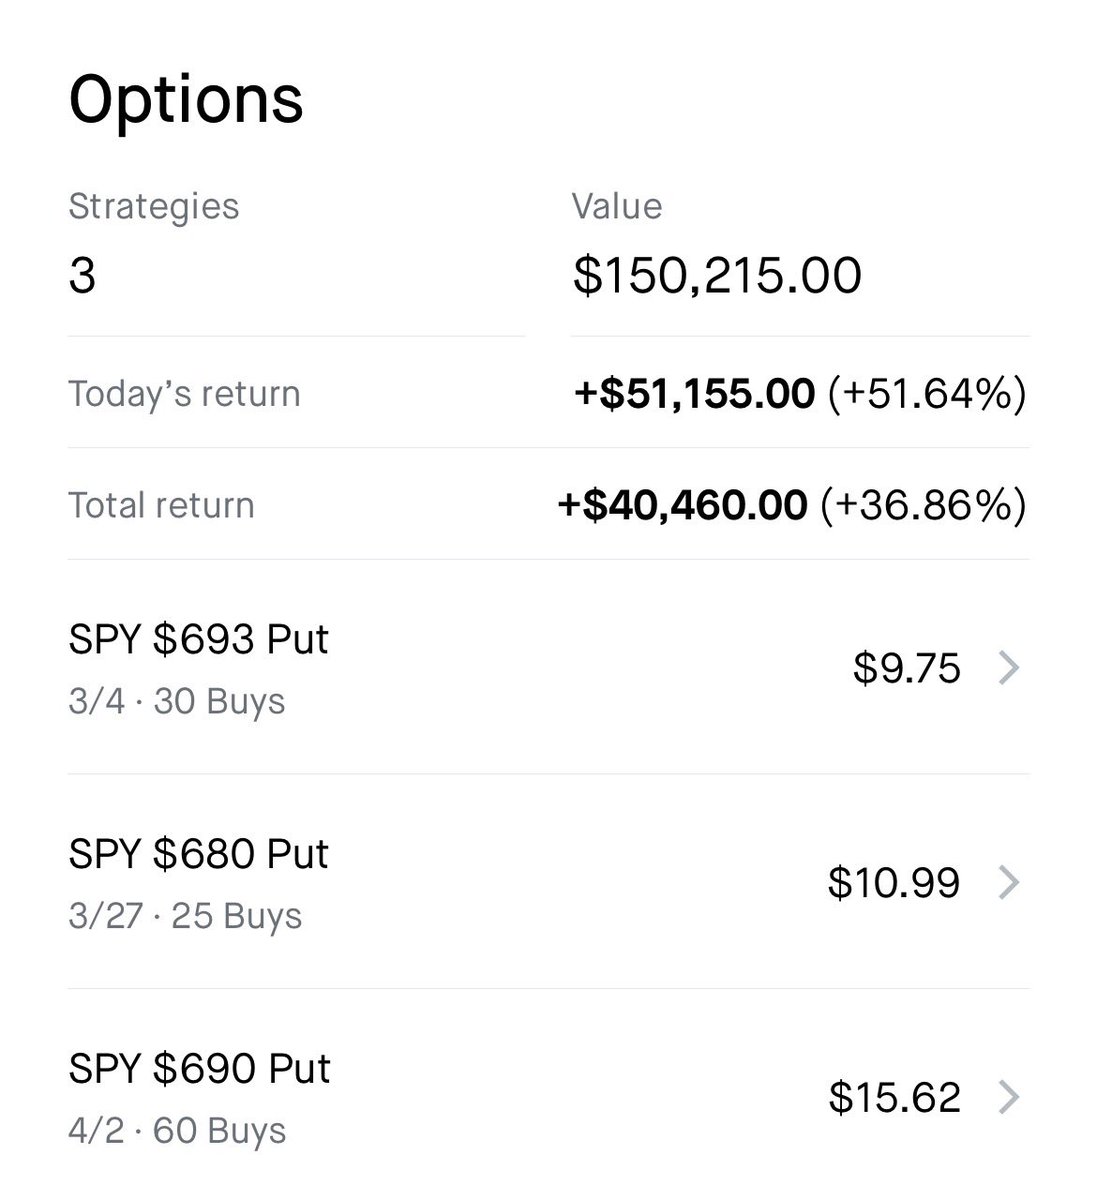Tap the Strategies label
Screen dimensions: 1097x1200
click(153, 206)
